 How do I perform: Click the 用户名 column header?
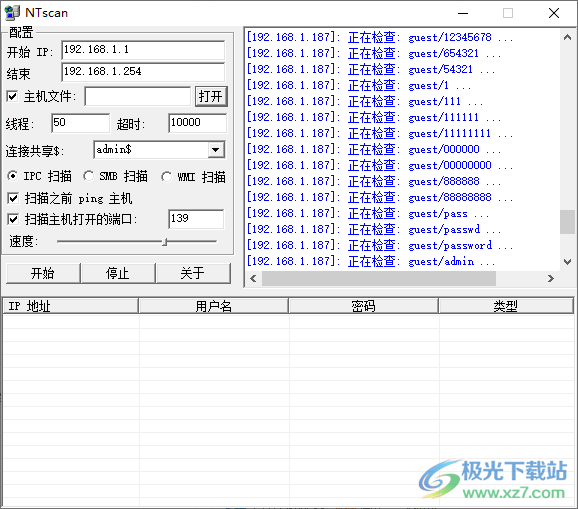pos(214,306)
